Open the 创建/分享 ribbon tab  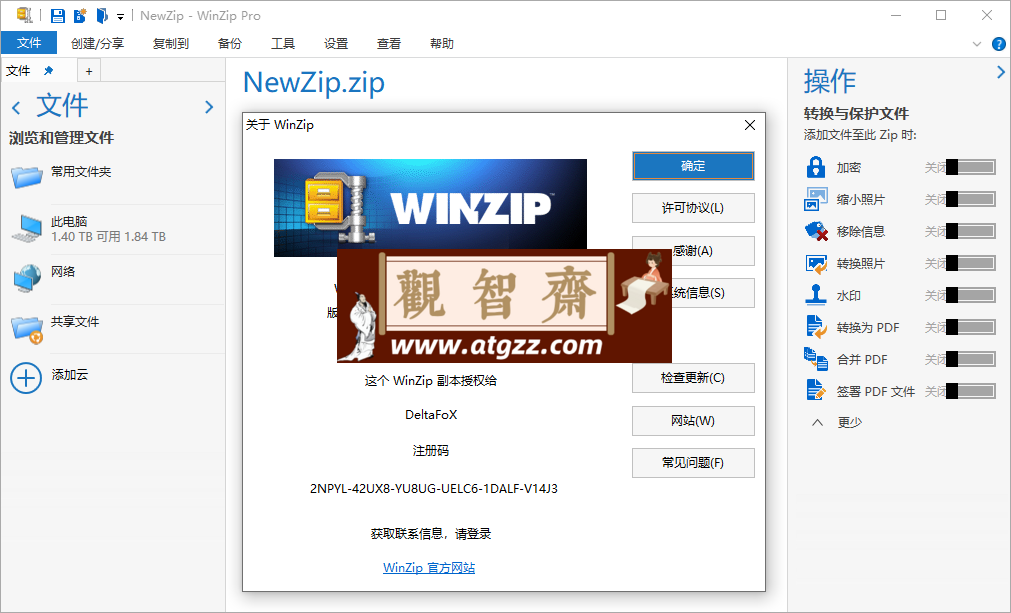(97, 43)
